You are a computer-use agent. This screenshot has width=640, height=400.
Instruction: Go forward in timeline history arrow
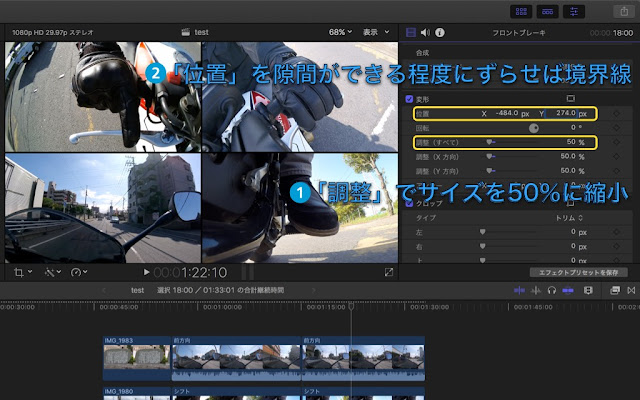(313, 290)
